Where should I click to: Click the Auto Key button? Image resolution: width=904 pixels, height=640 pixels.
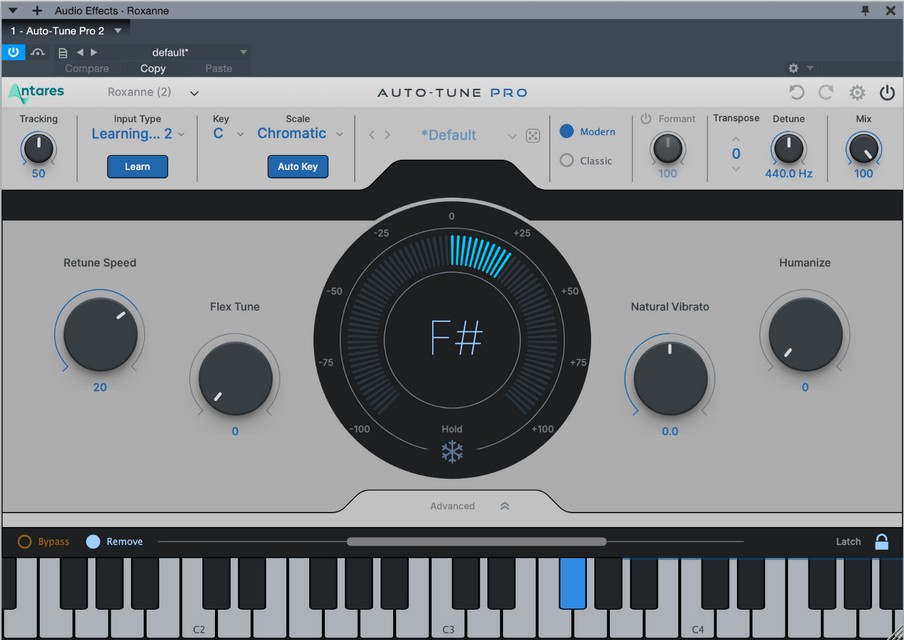(297, 167)
